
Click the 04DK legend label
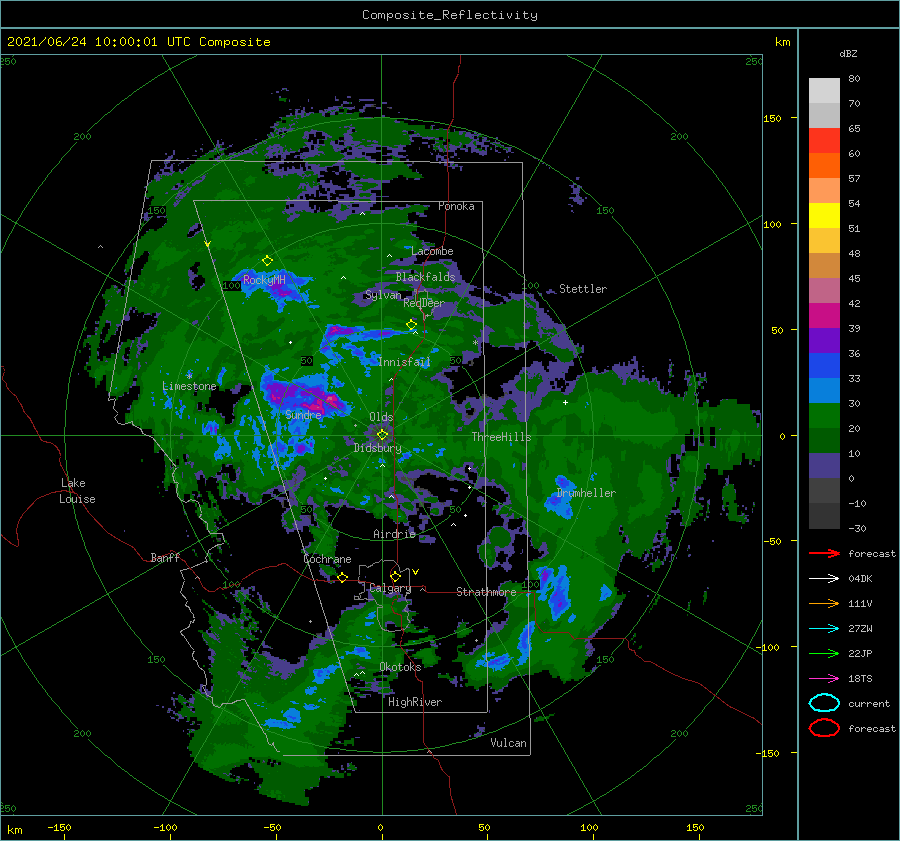(x=860, y=578)
